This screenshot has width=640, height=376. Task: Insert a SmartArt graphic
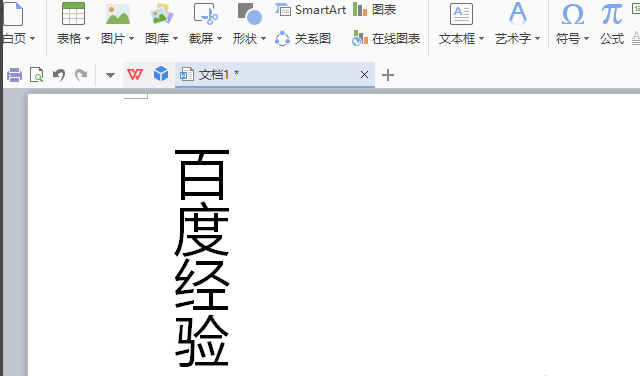tap(311, 9)
